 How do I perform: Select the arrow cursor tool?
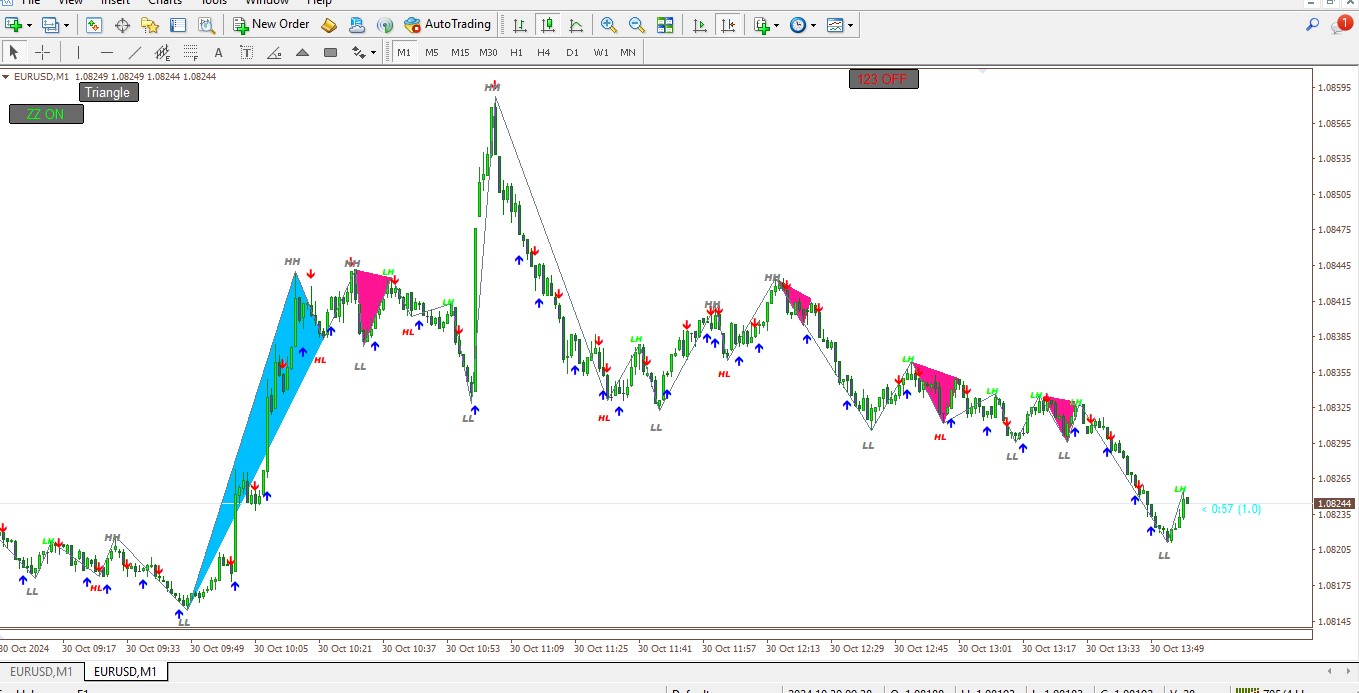tap(14, 52)
